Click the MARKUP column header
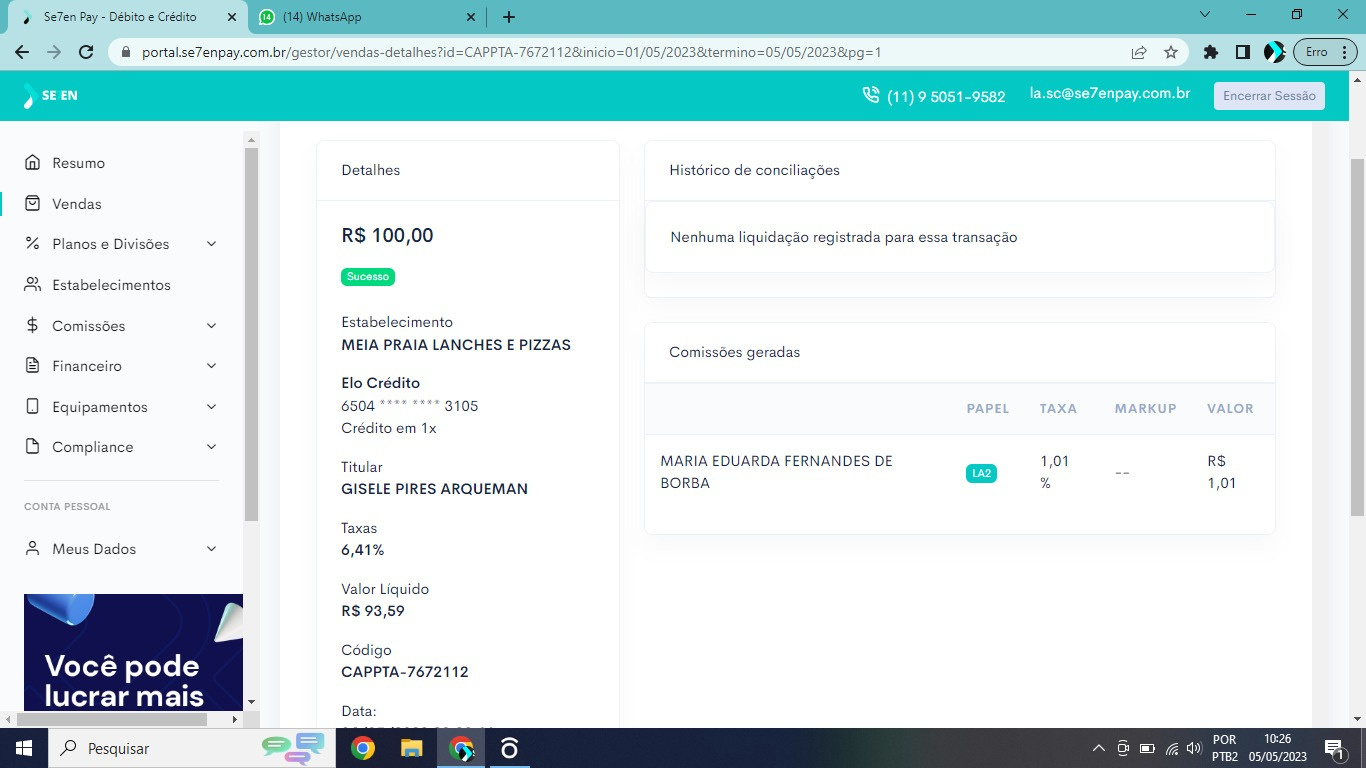Viewport: 1366px width, 768px height. pyautogui.click(x=1146, y=408)
